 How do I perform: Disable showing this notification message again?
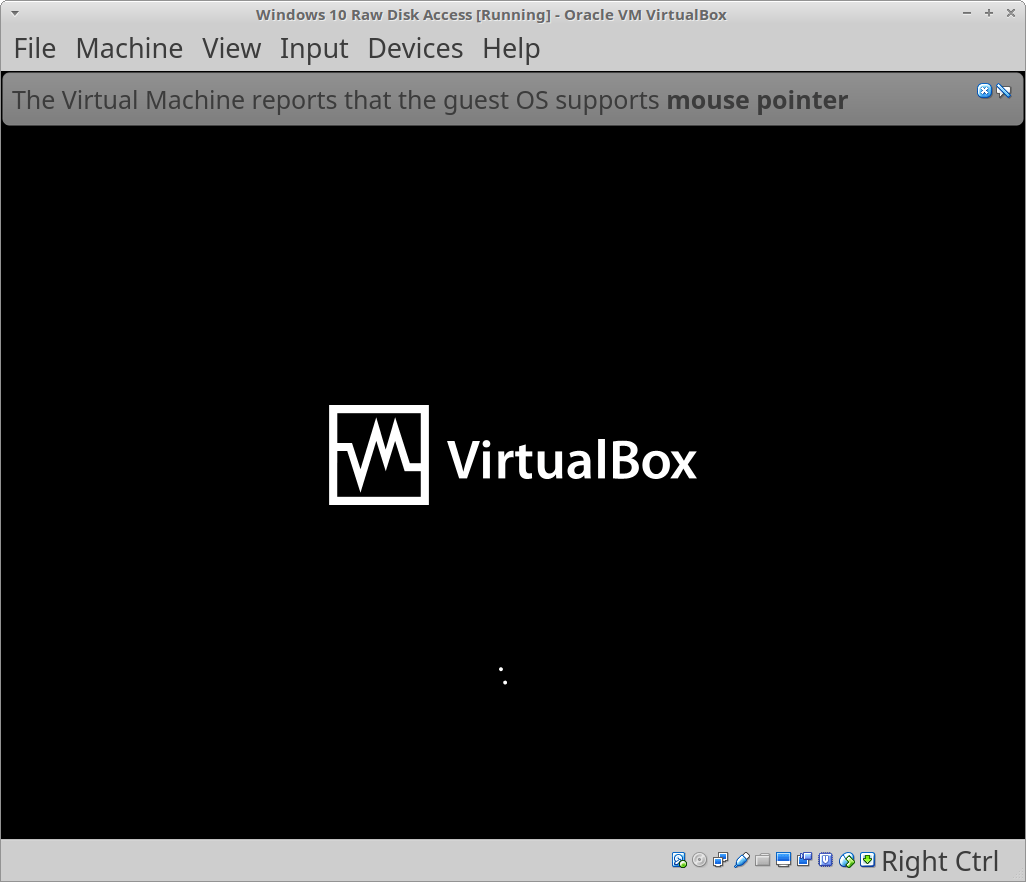click(x=1004, y=90)
